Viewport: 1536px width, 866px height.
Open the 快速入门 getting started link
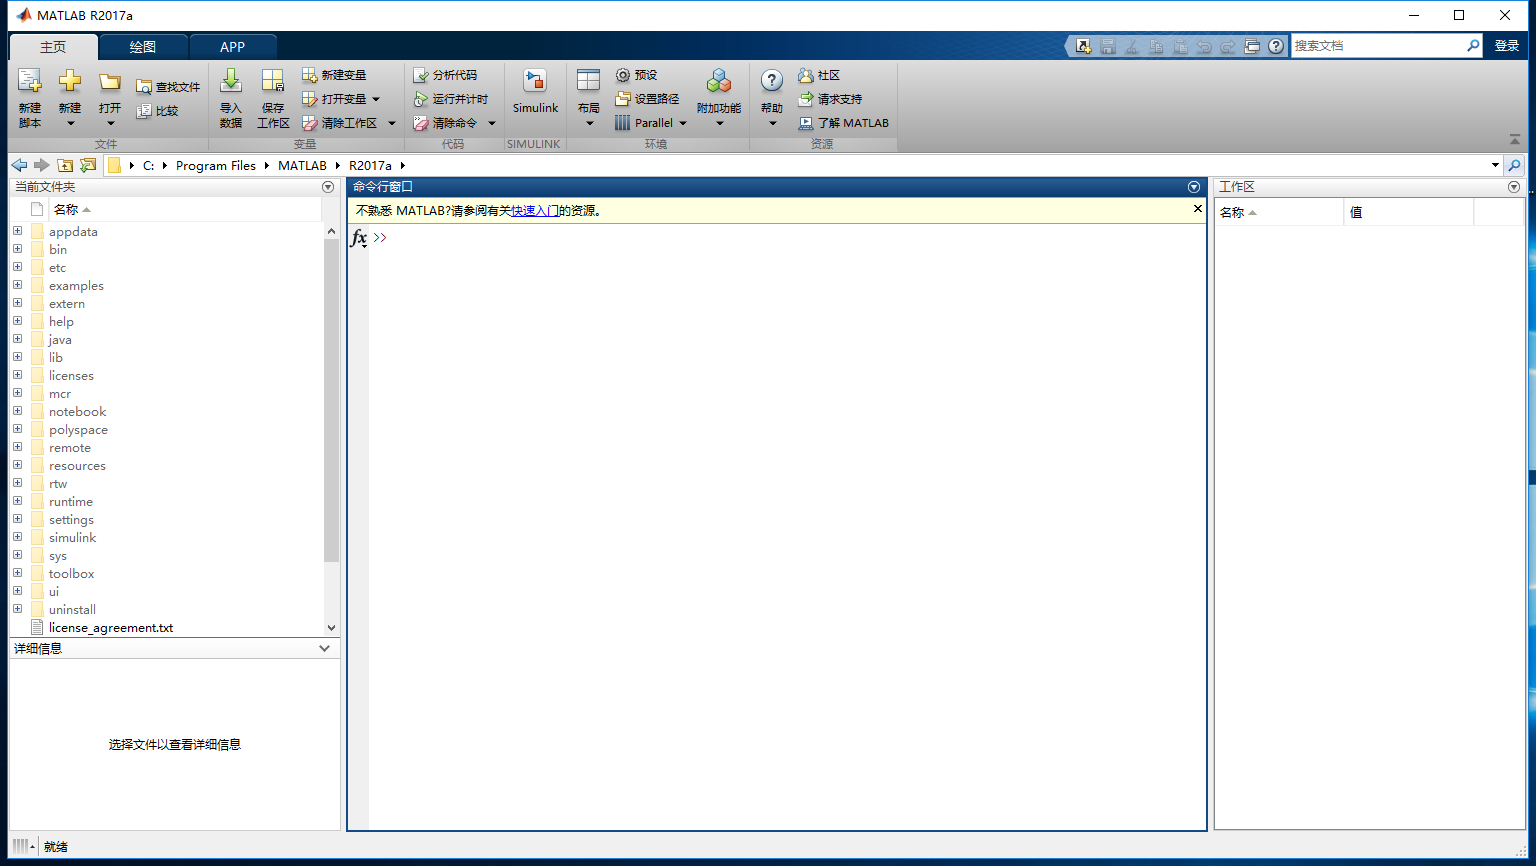click(x=535, y=211)
